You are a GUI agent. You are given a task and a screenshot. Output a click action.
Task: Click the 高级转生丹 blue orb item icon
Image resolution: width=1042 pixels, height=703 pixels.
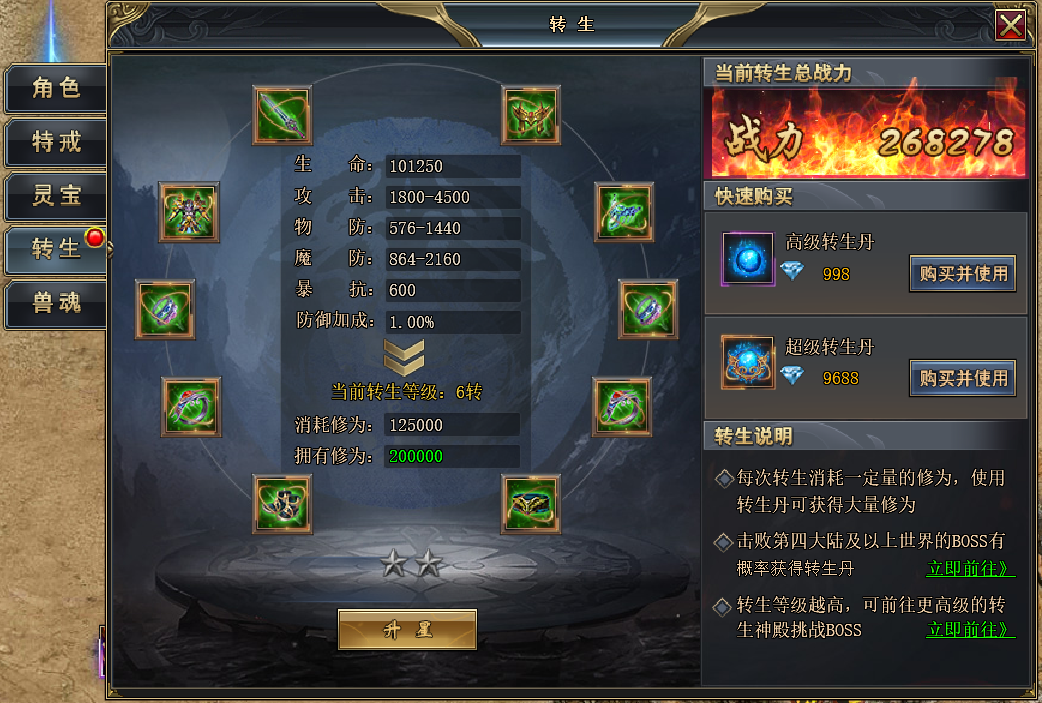(748, 258)
